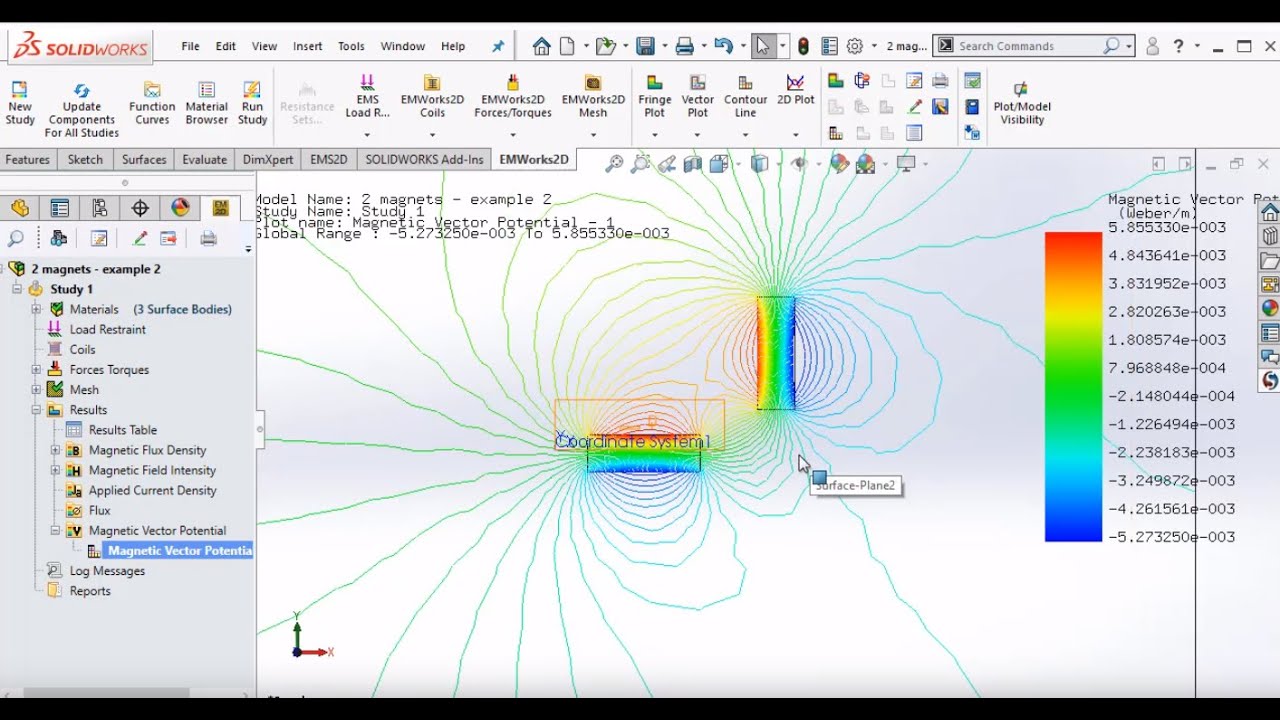The image size is (1280, 720).
Task: Click the horizontal scrollbar under the tree panel
Action: pyautogui.click(x=106, y=692)
